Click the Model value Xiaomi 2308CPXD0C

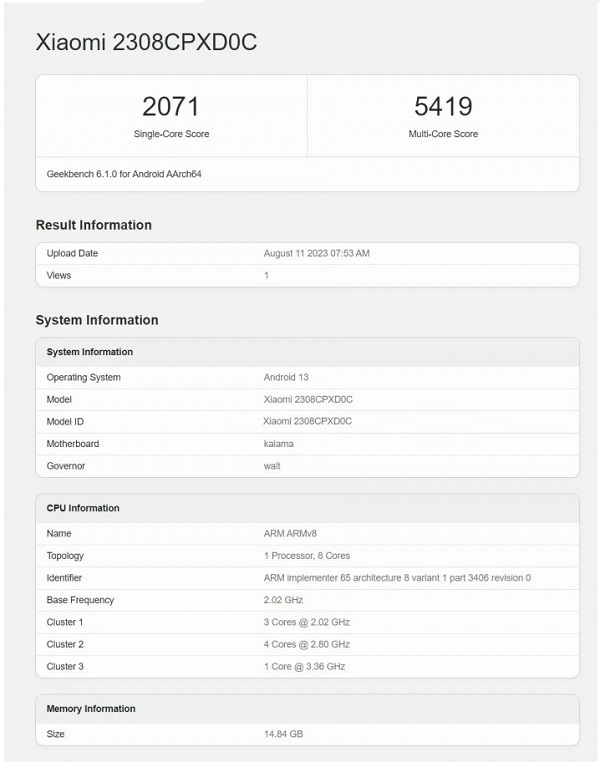pos(308,399)
